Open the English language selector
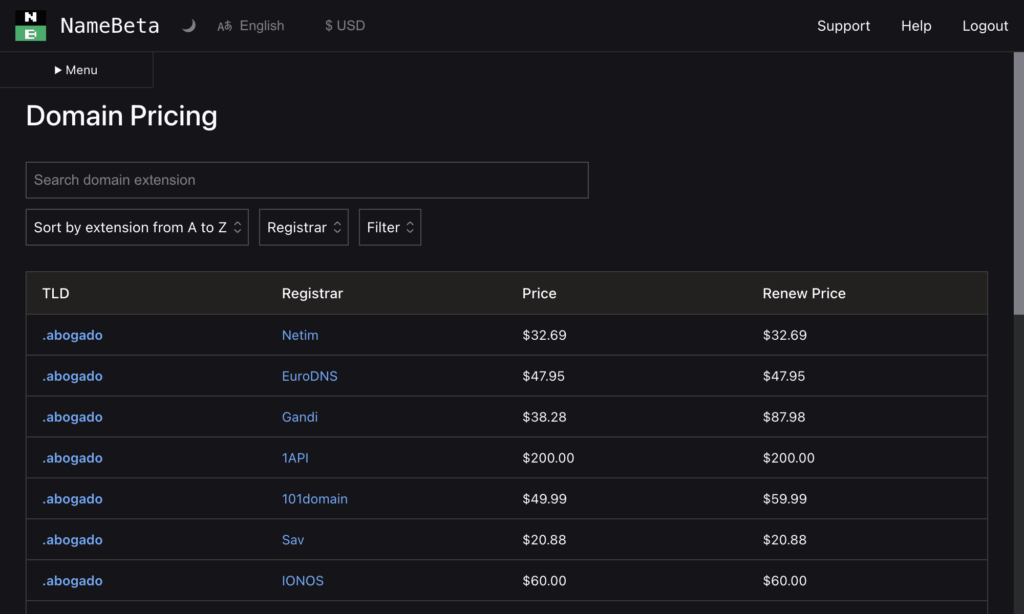1024x614 pixels. 251,25
